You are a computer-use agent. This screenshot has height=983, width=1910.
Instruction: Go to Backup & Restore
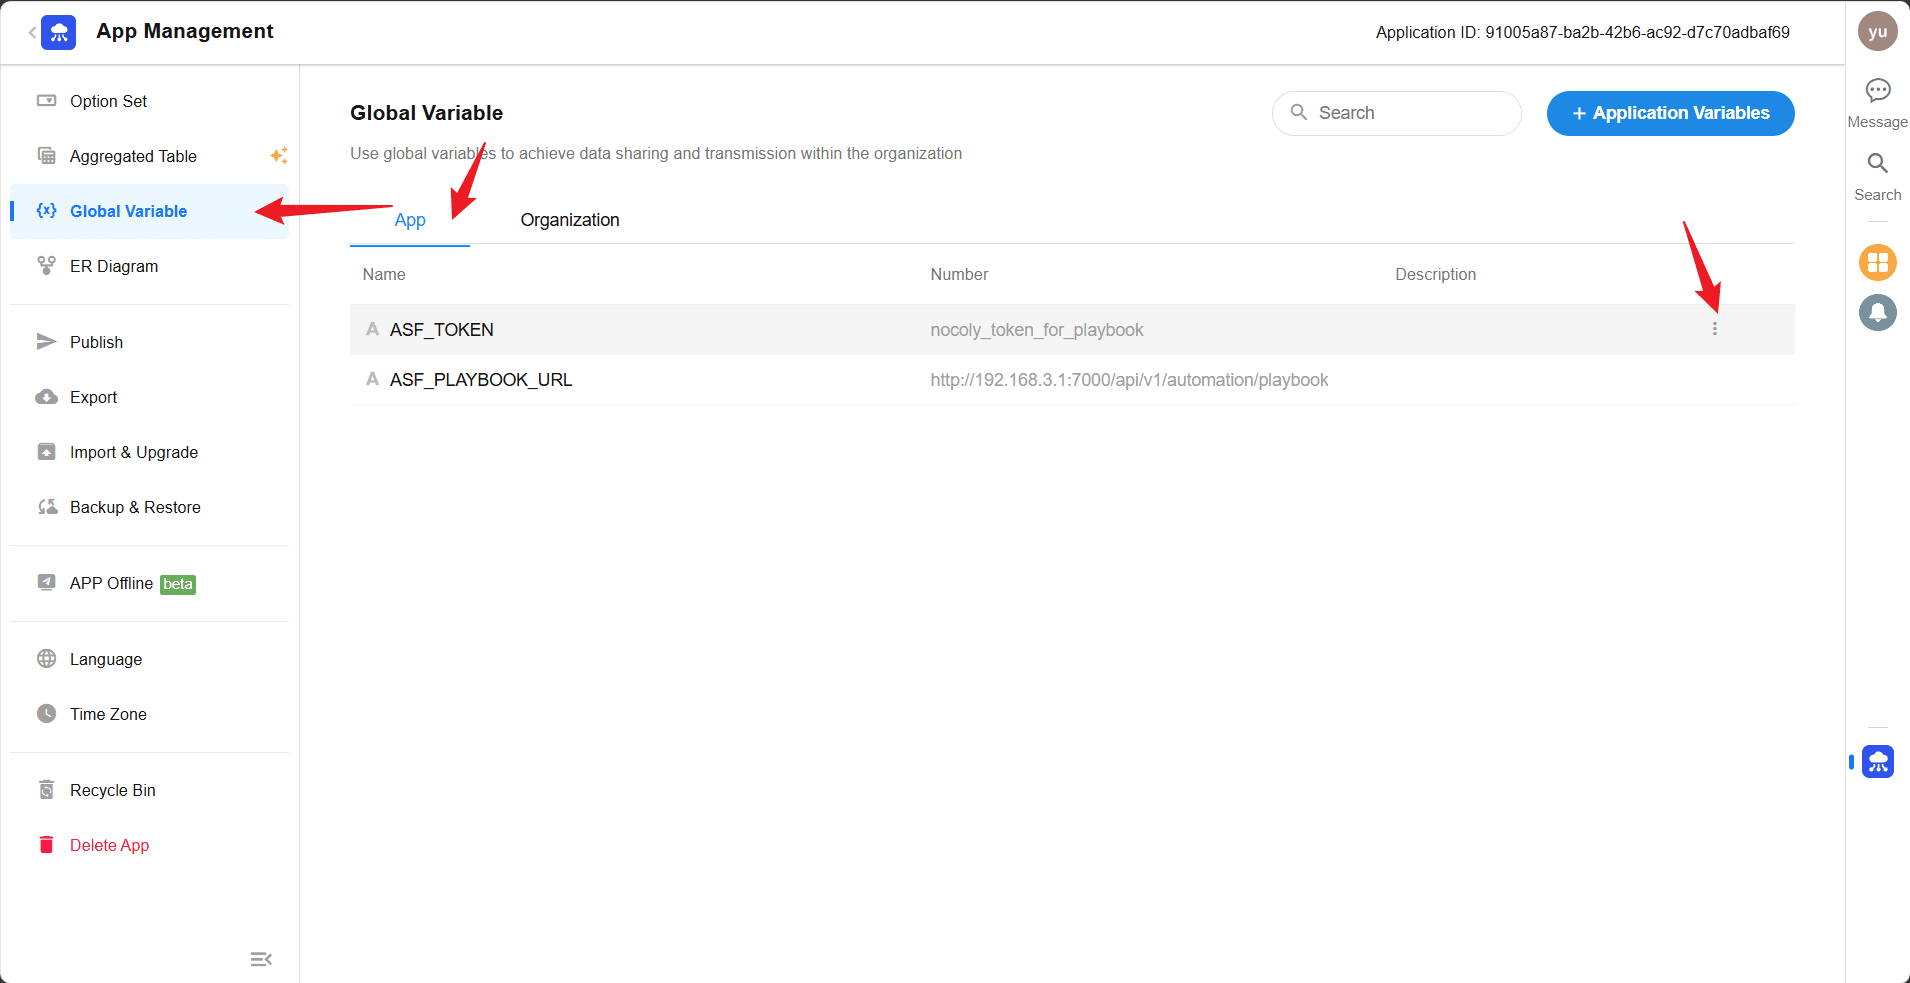pos(135,508)
